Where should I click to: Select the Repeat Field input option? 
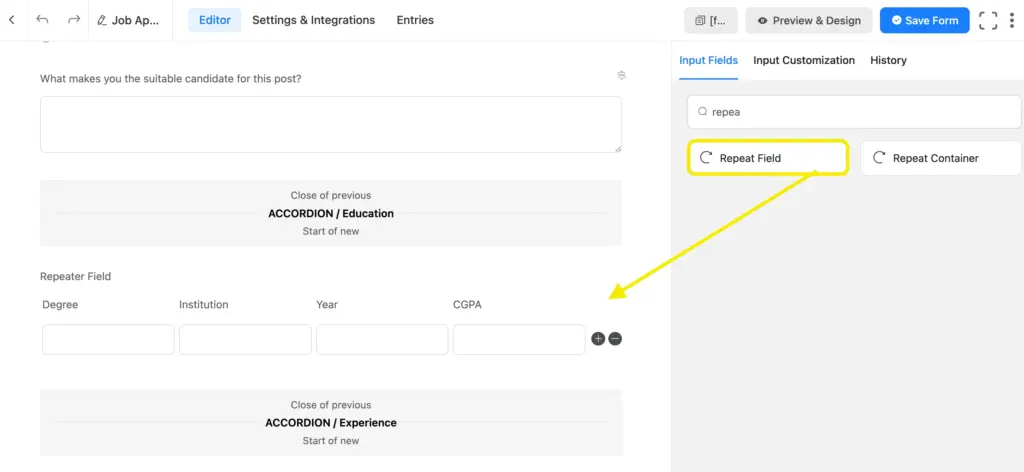[x=767, y=158]
